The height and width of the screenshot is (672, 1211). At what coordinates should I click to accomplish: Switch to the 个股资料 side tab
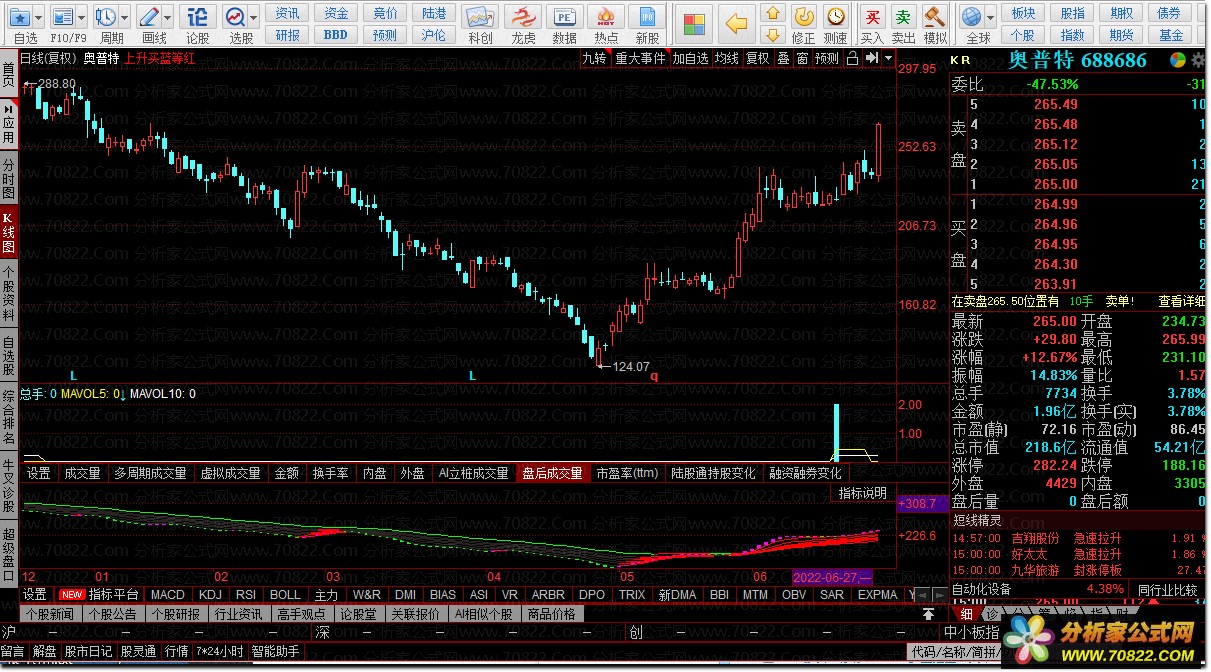8,293
